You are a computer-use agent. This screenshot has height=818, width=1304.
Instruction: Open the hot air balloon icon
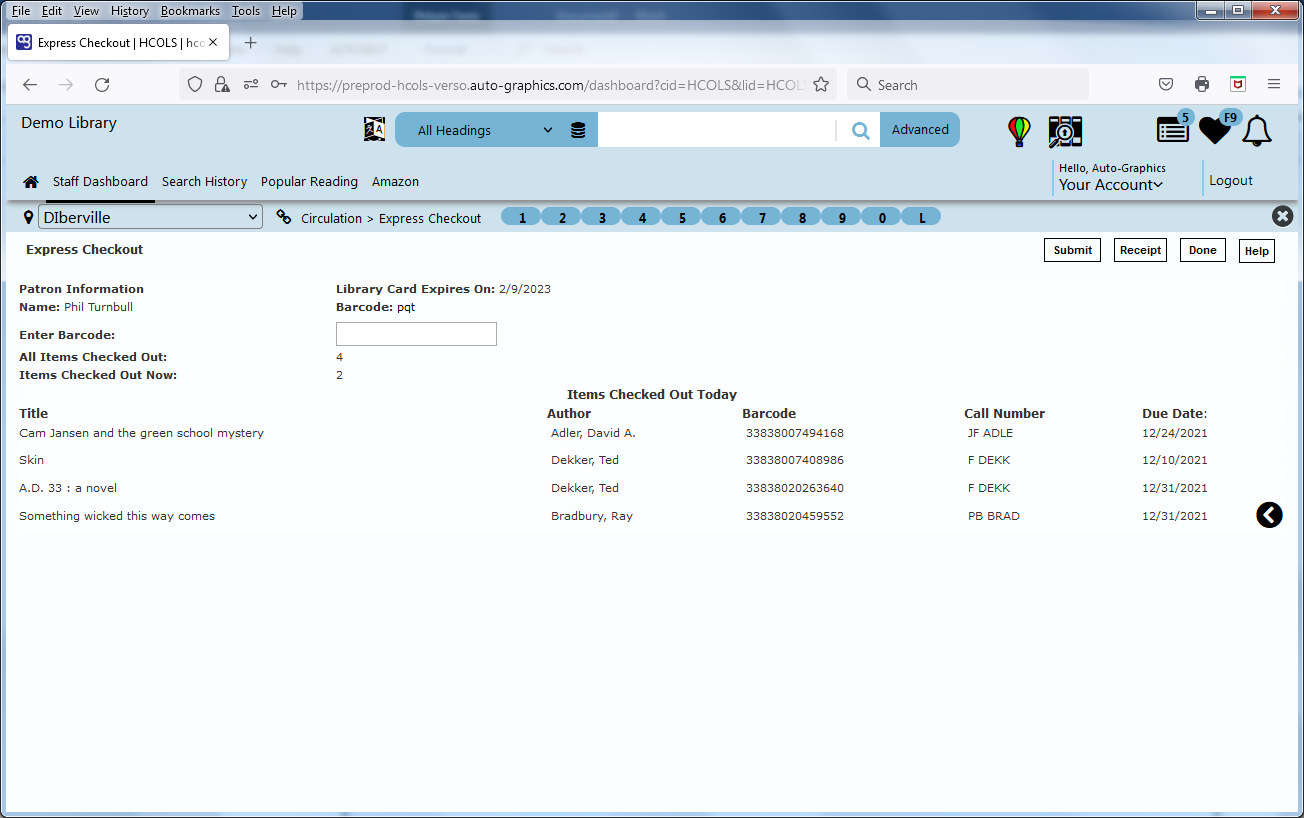click(x=1019, y=131)
